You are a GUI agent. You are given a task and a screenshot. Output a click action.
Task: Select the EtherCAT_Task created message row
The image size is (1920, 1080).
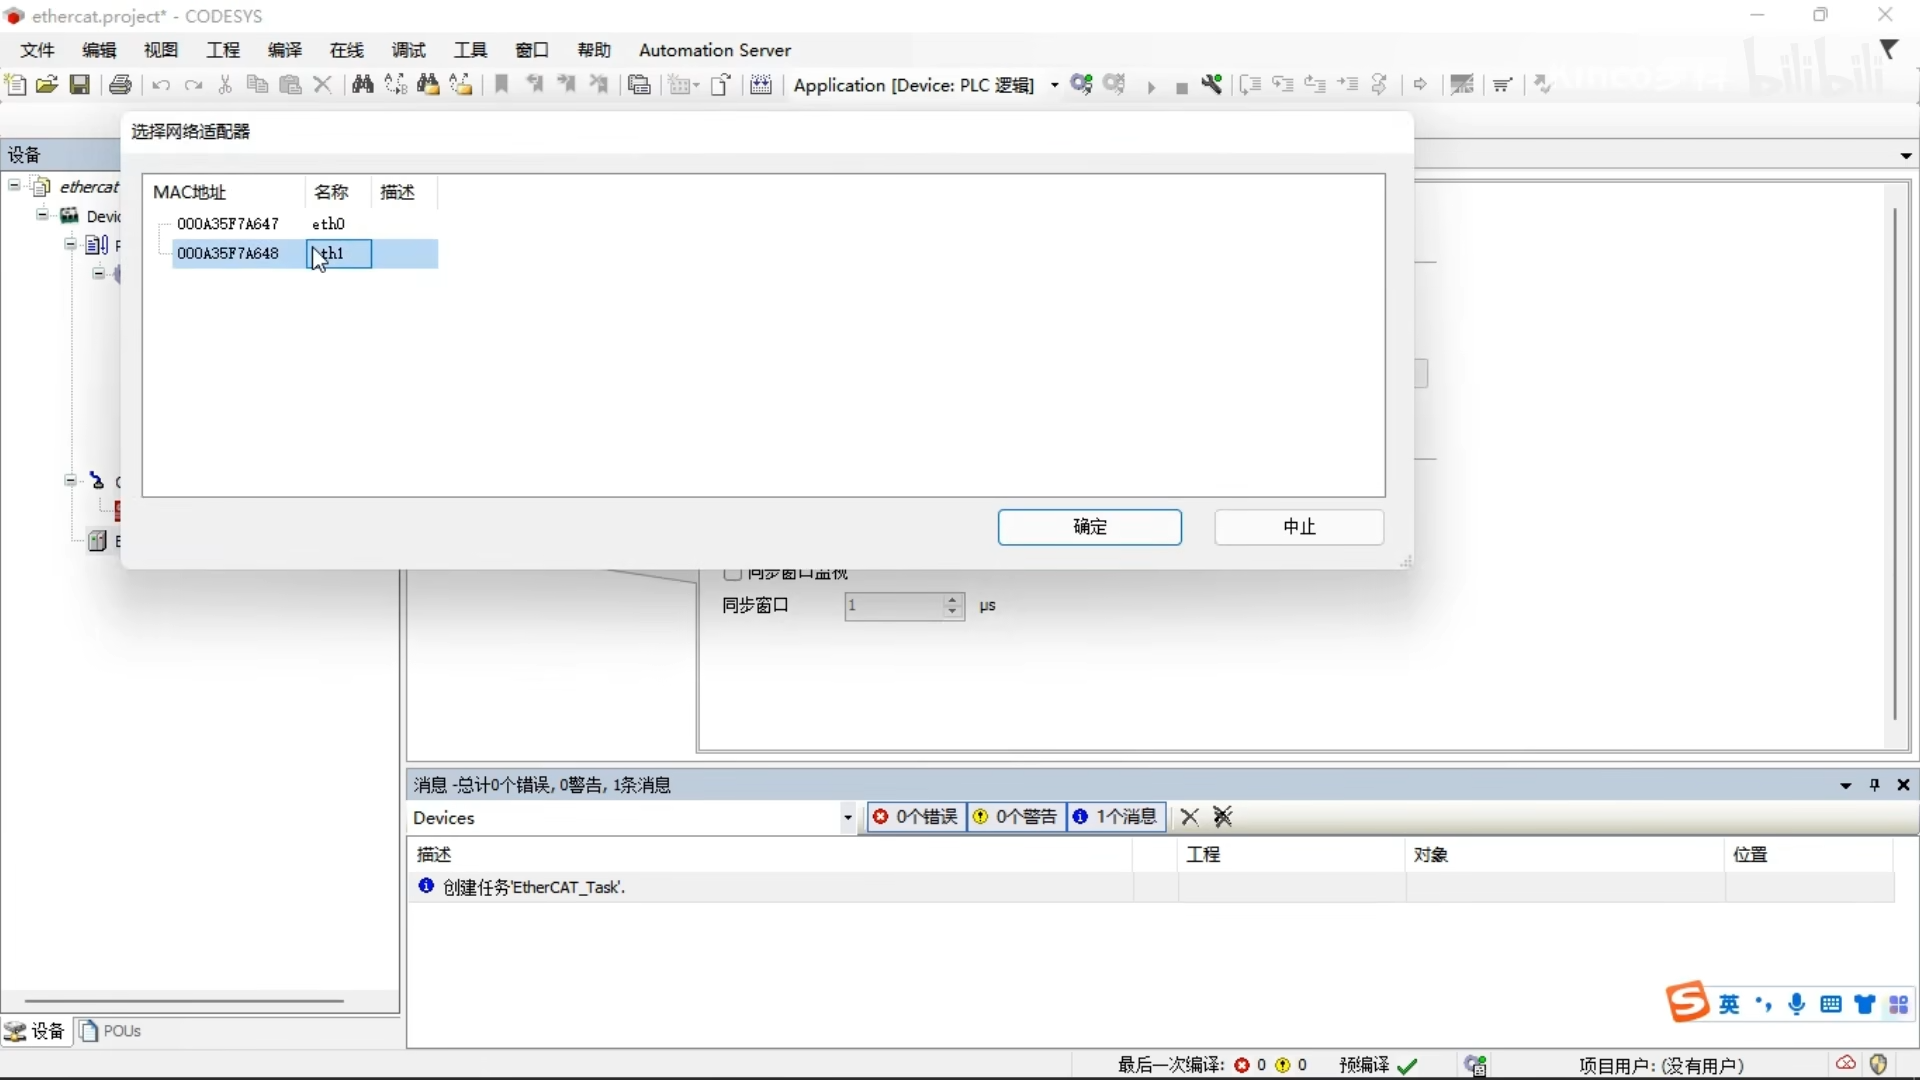[1150, 887]
